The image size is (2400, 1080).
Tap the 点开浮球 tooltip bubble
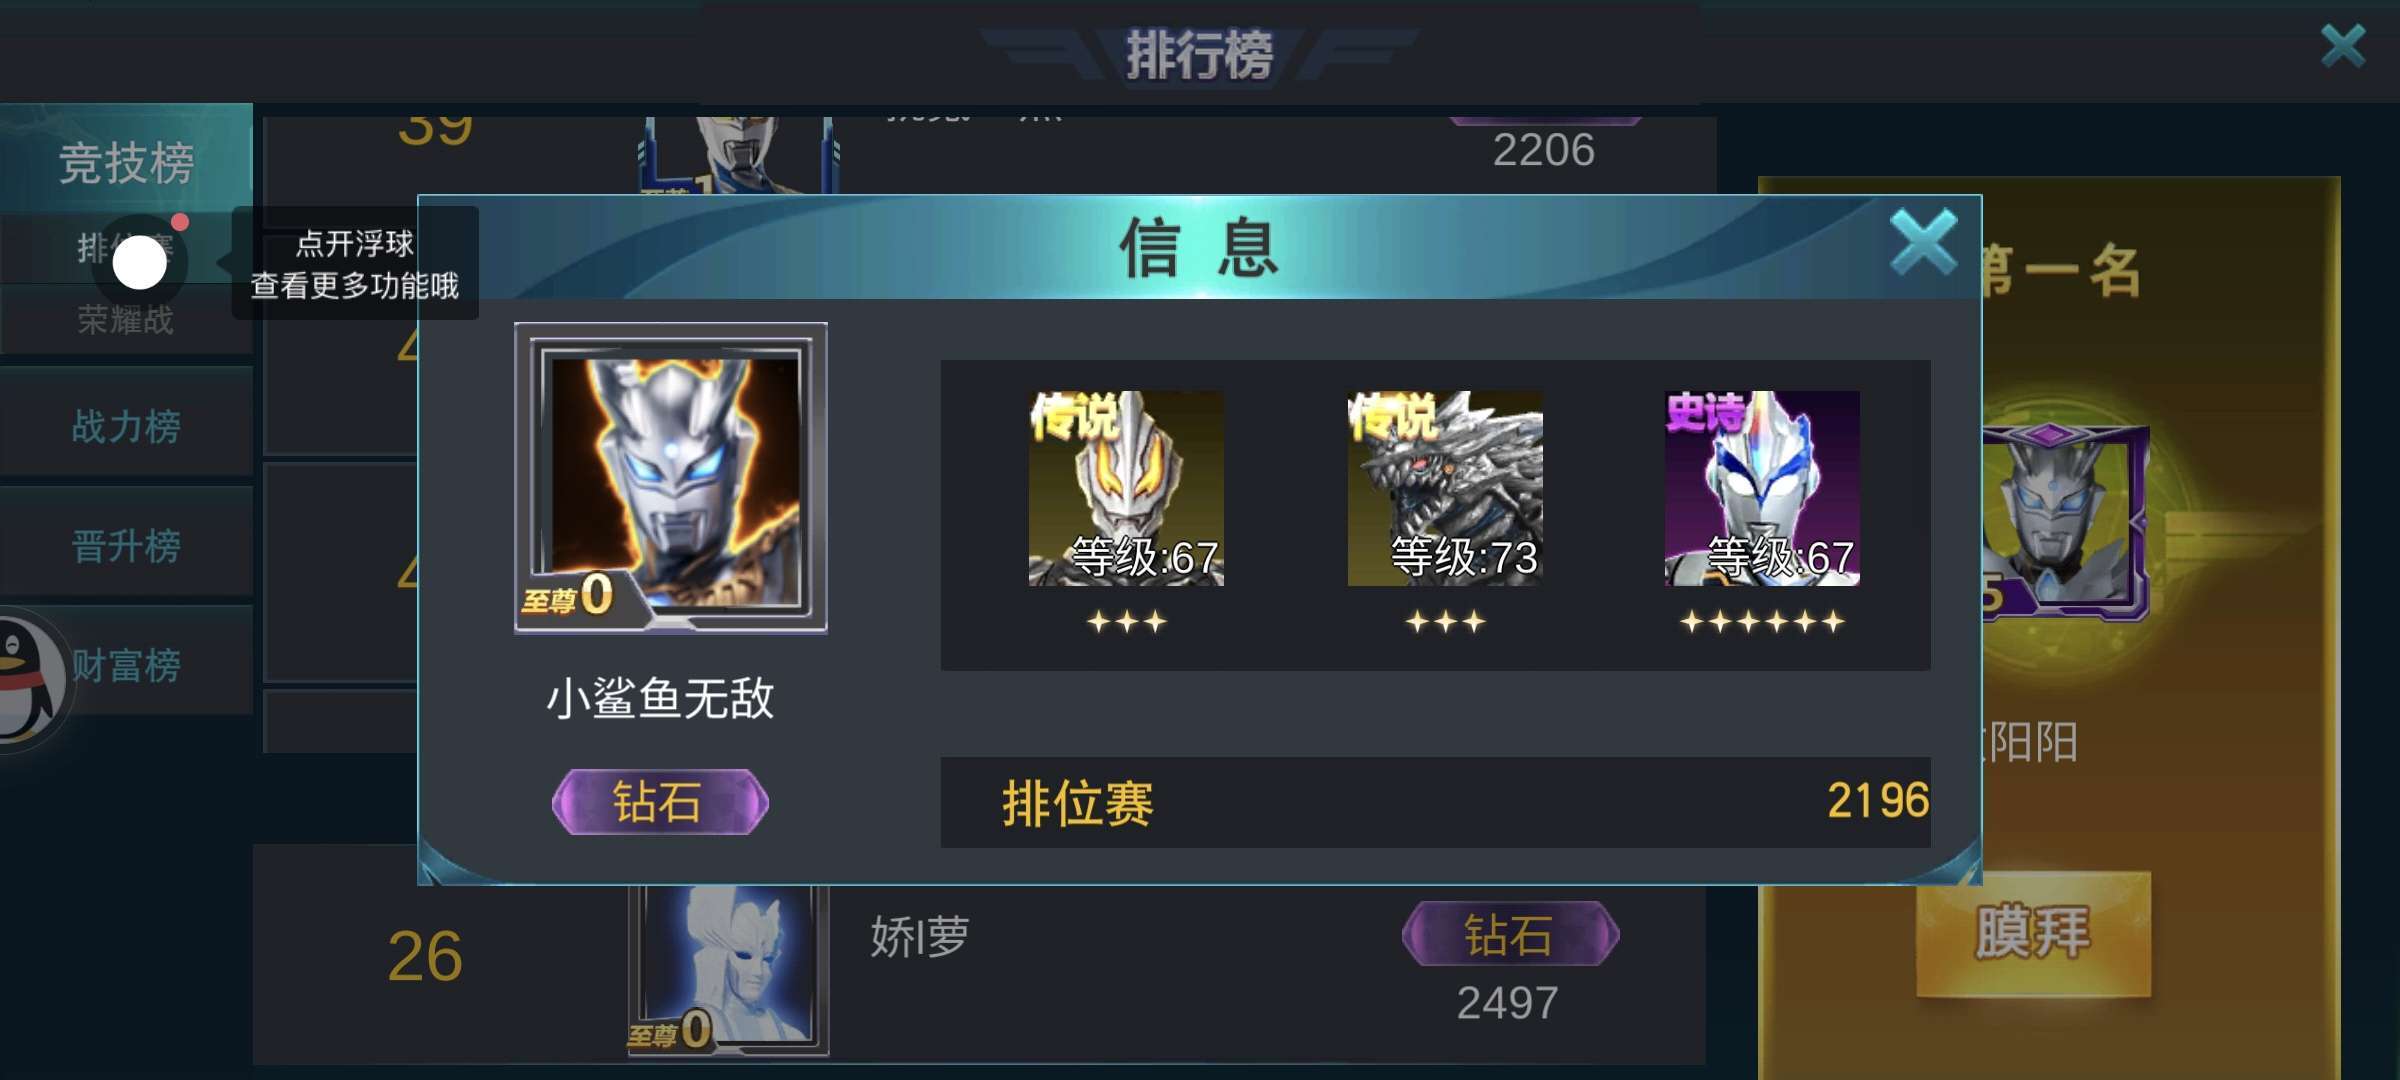click(355, 263)
